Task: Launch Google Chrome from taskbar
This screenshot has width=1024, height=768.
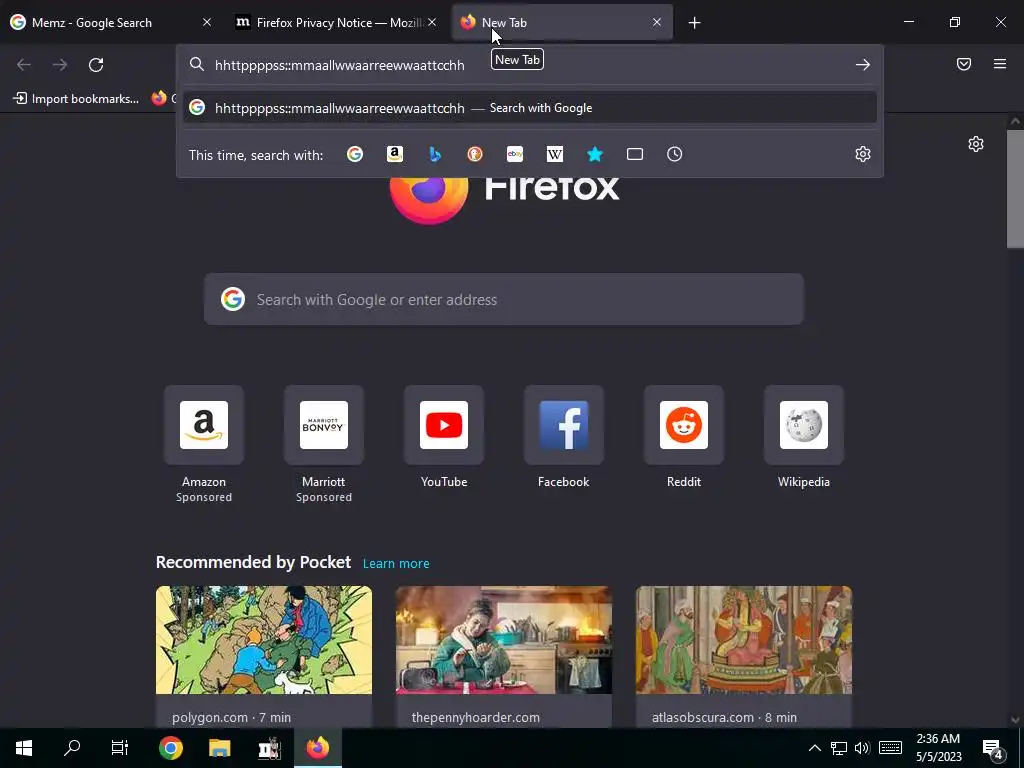Action: 170,748
